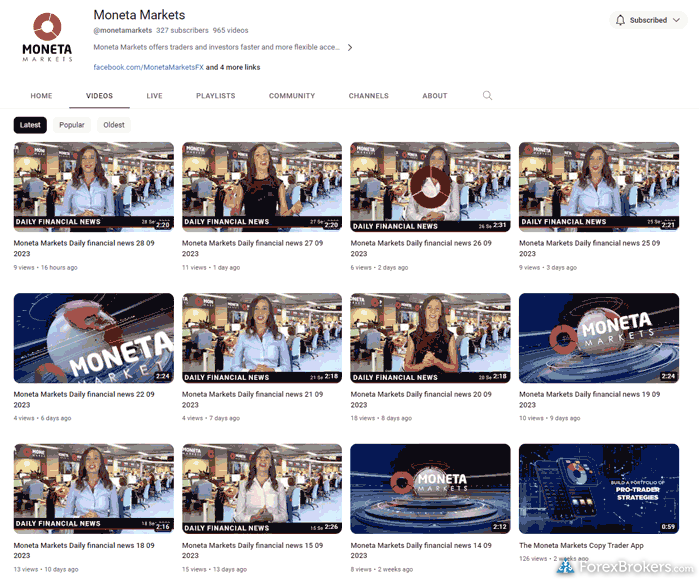Open the Copy Trader App video thumbnail
The width and height of the screenshot is (699, 579).
[599, 489]
